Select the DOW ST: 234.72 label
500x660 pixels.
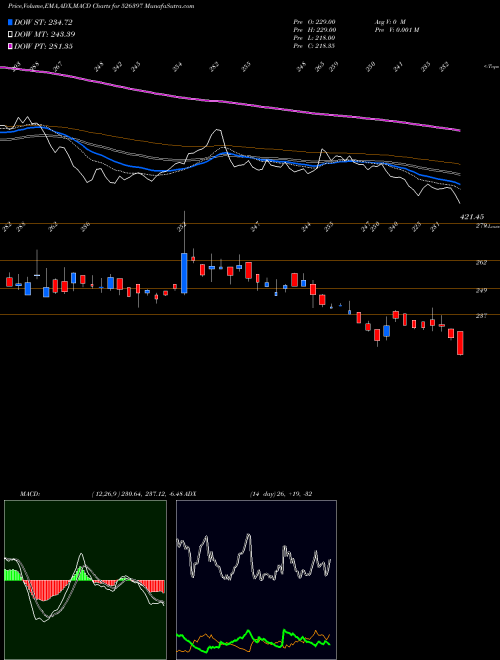click(43, 22)
